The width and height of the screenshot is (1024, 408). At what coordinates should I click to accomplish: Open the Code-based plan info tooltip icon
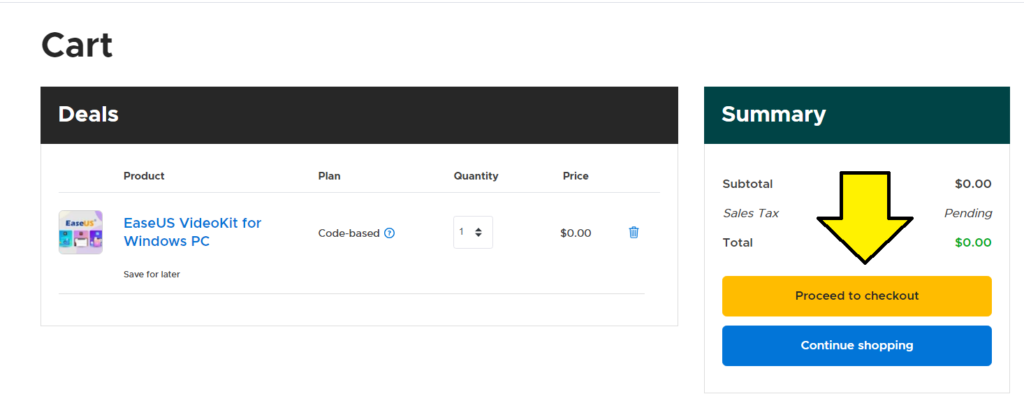(x=389, y=233)
